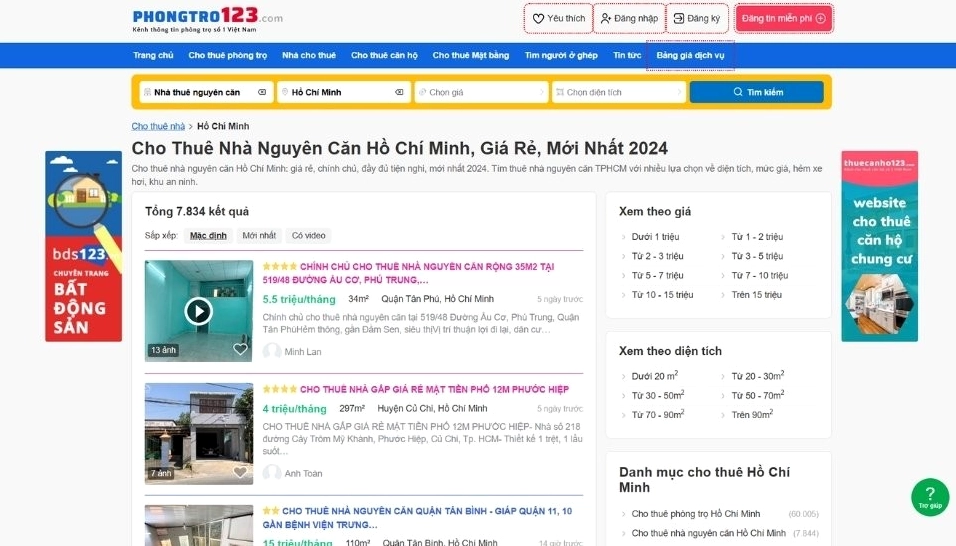Open the Chọn giá price dropdown

(x=481, y=92)
